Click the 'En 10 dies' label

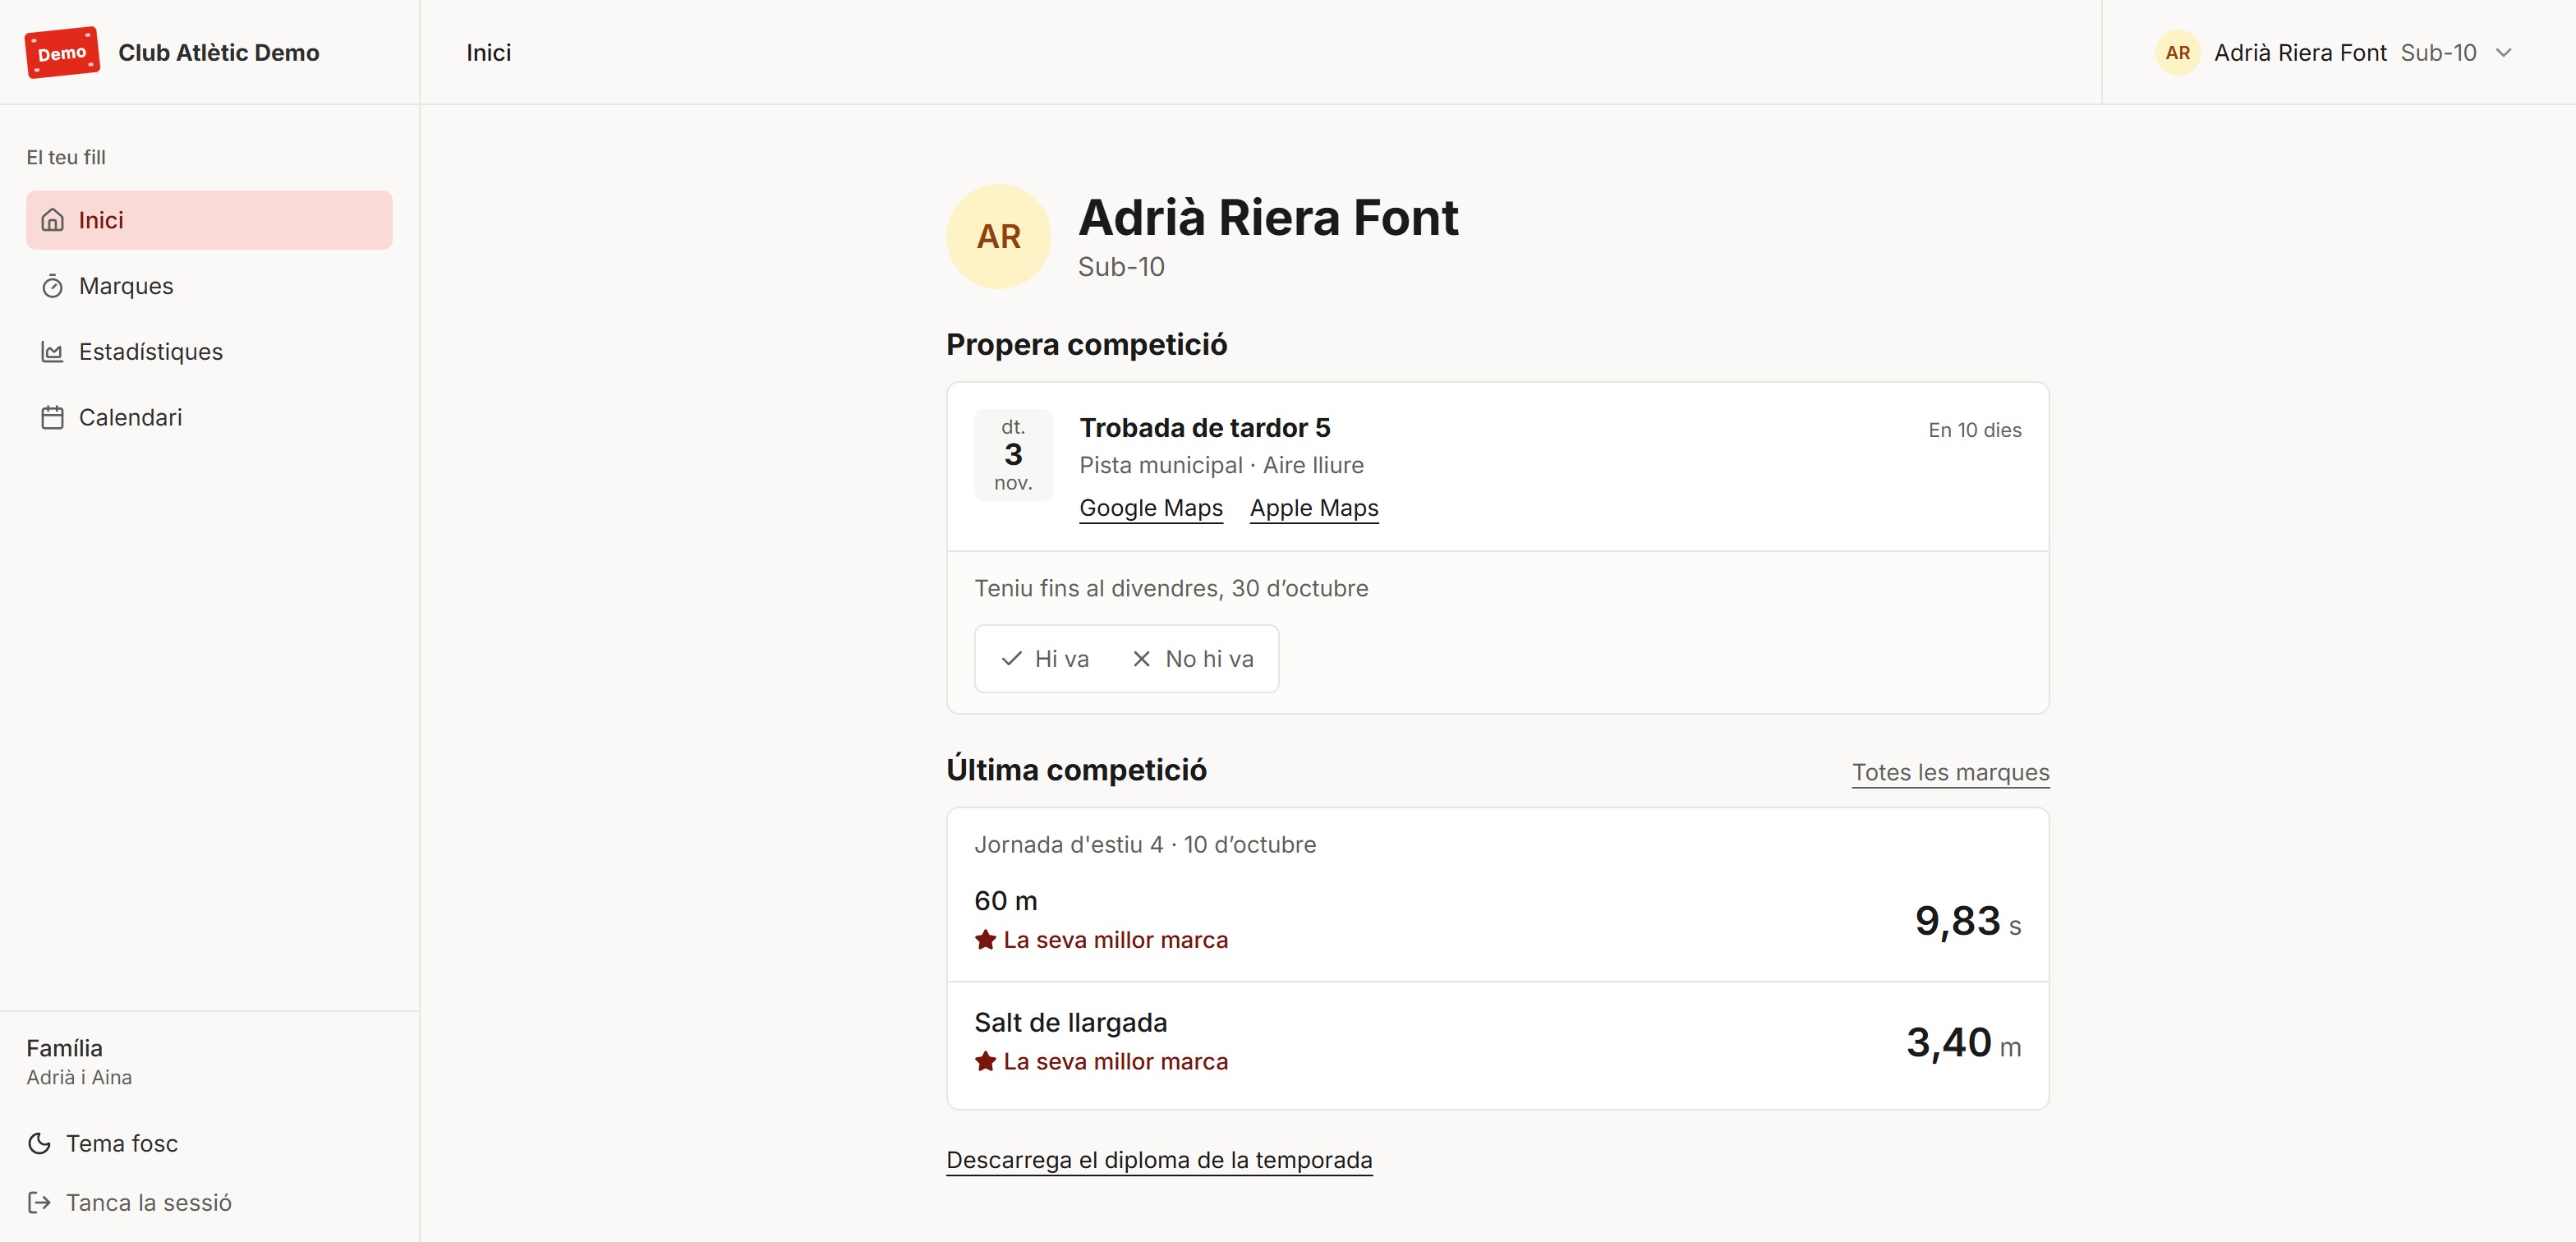[x=1975, y=430]
